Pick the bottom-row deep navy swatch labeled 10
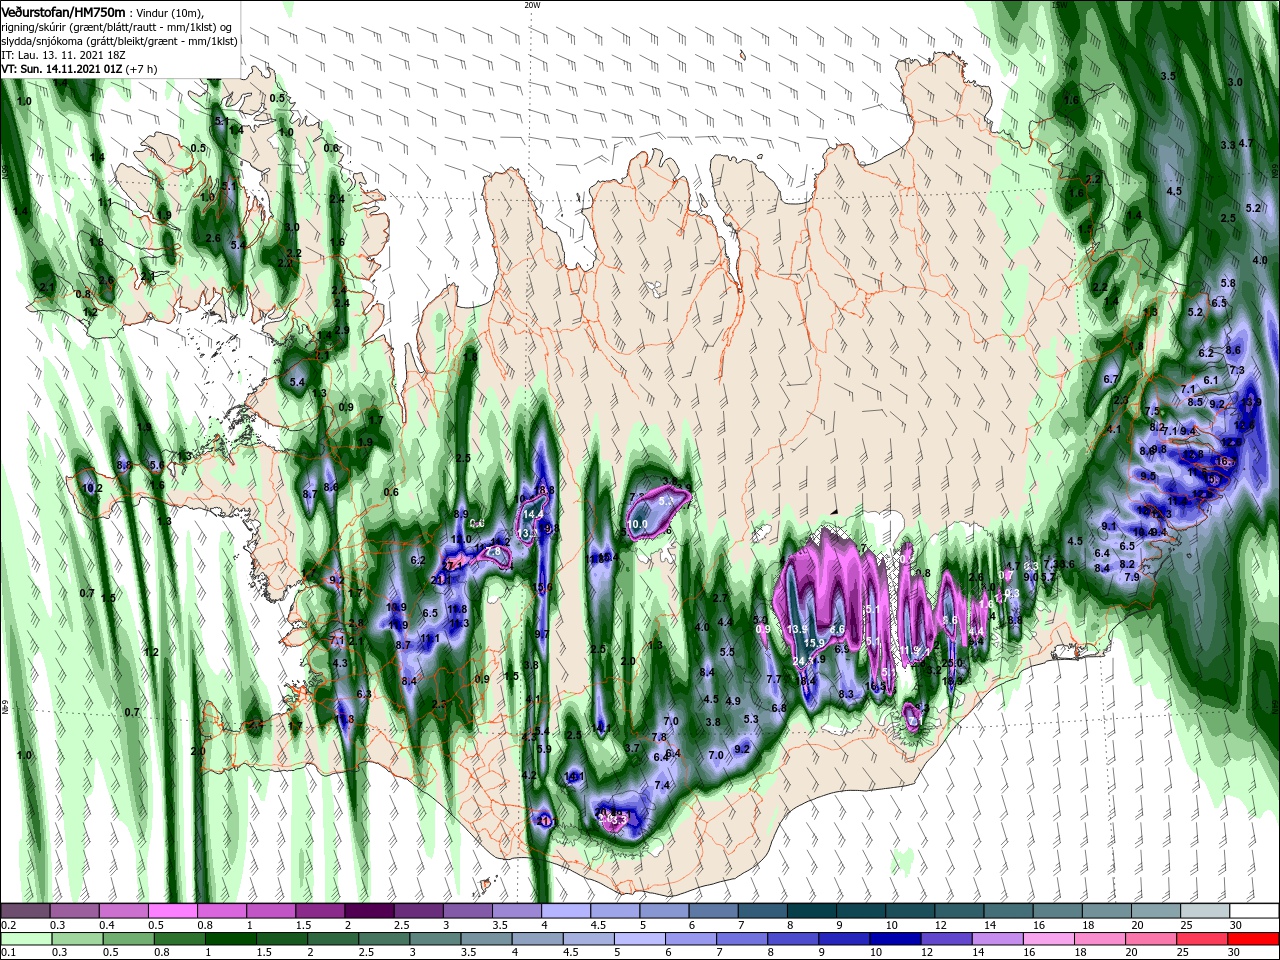1280x960 pixels. [894, 939]
